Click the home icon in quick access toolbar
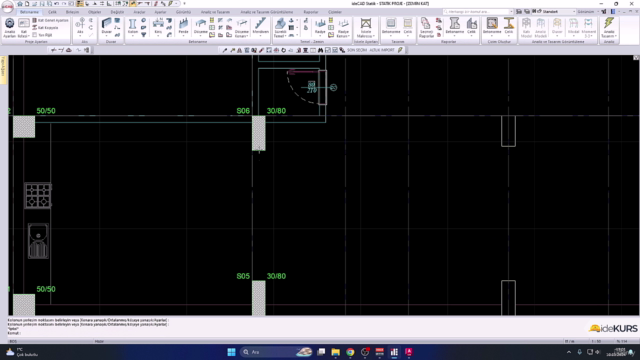The height and width of the screenshot is (360, 640). [x=20, y=4]
